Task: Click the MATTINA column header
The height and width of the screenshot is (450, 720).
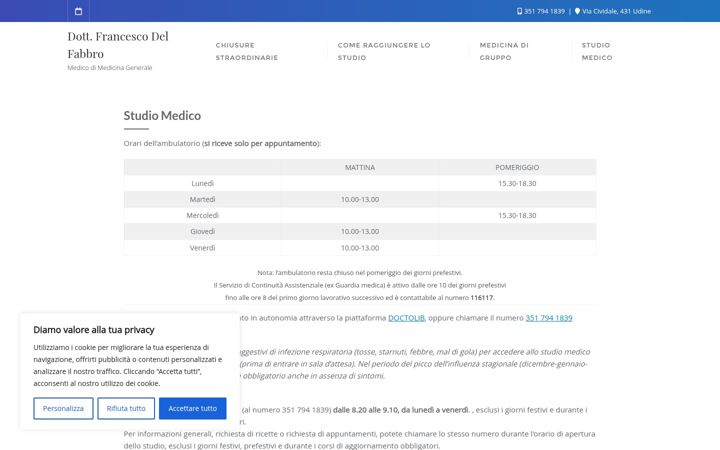Action: point(360,168)
